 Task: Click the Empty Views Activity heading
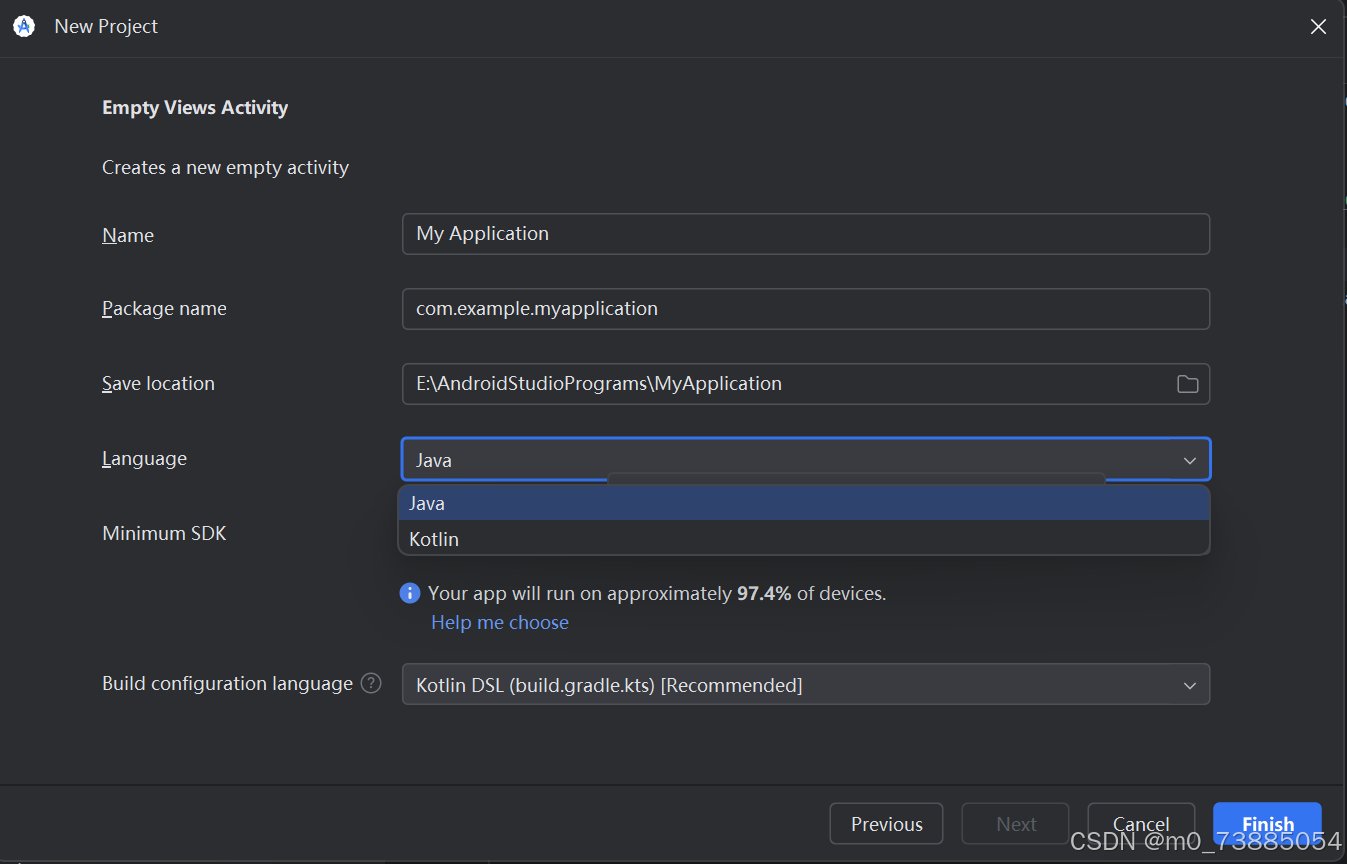(195, 107)
